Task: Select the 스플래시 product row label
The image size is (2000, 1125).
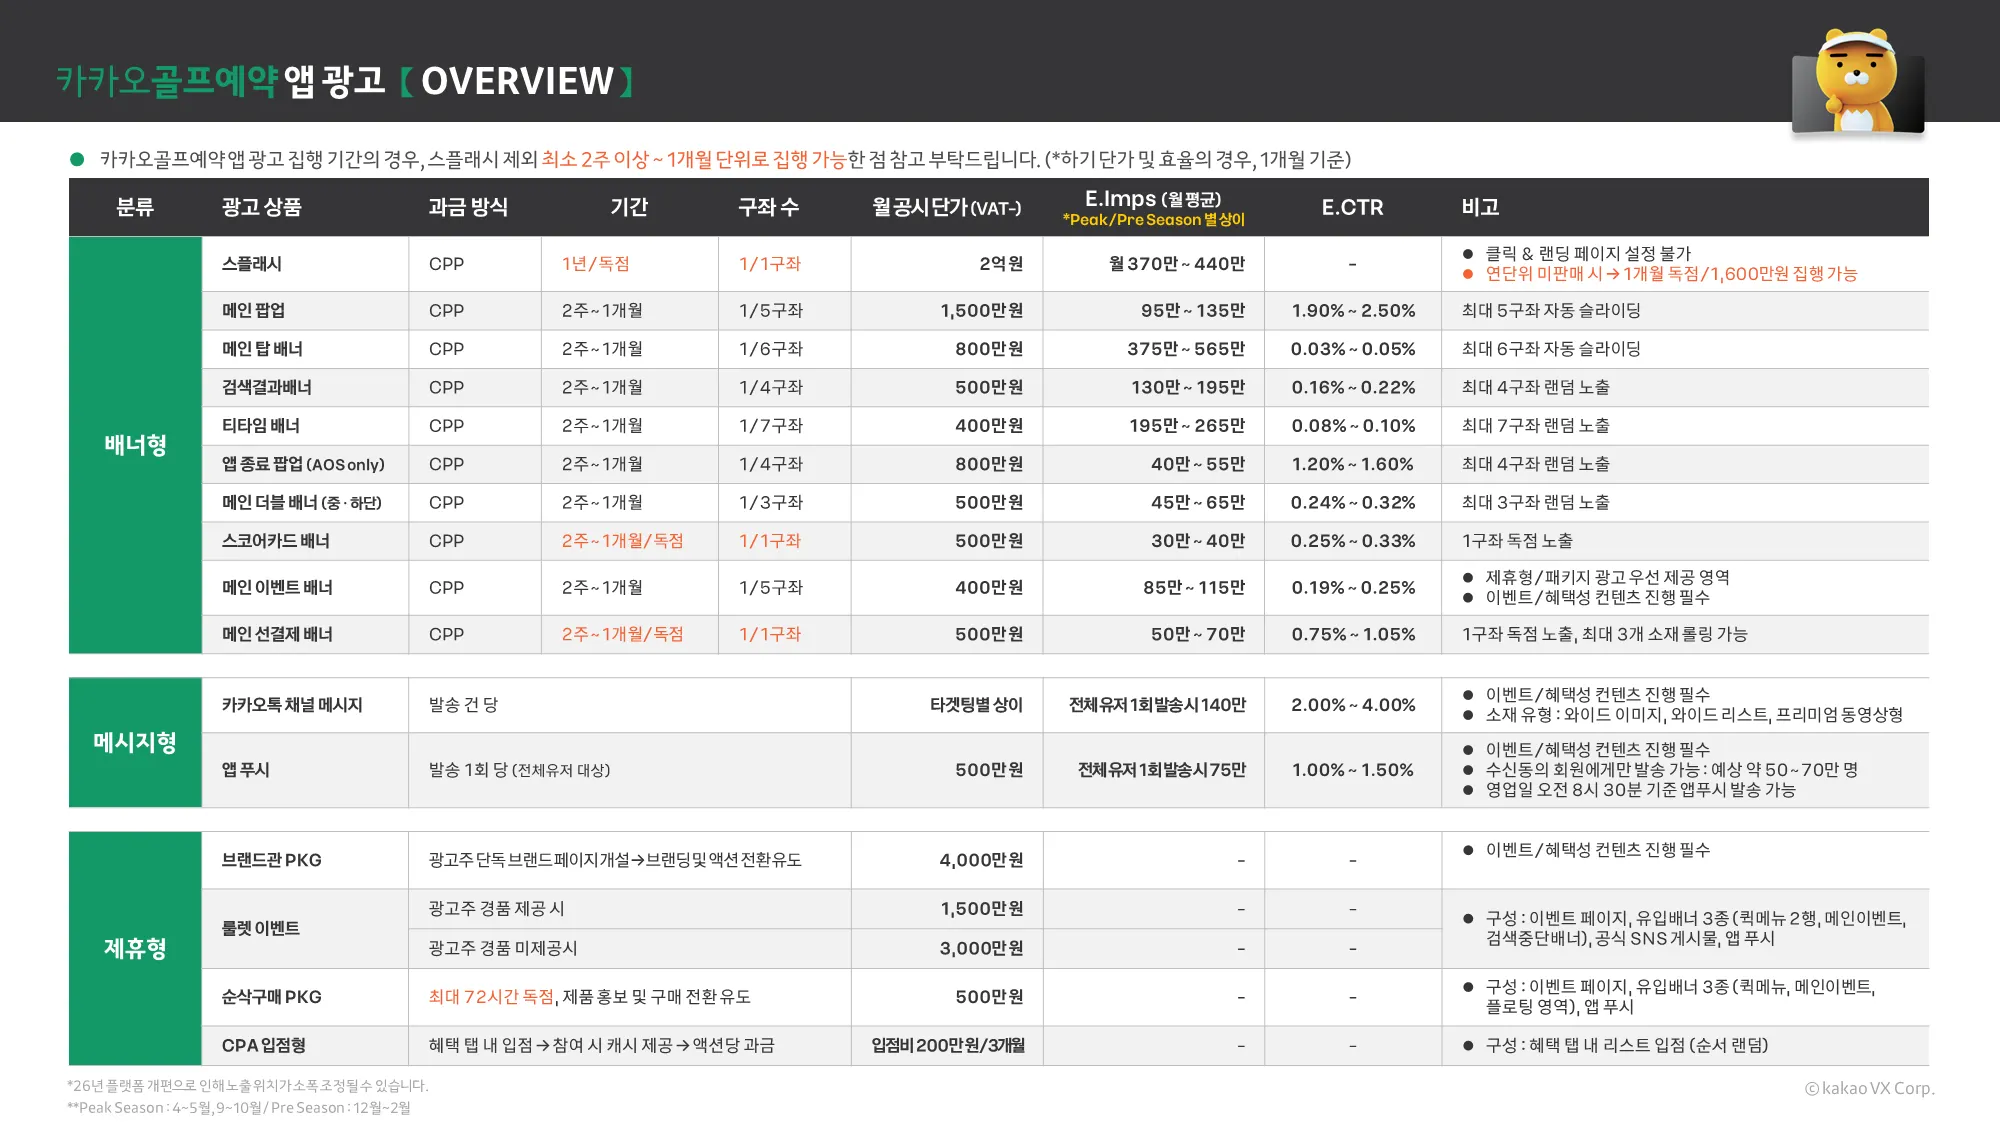Action: click(252, 264)
